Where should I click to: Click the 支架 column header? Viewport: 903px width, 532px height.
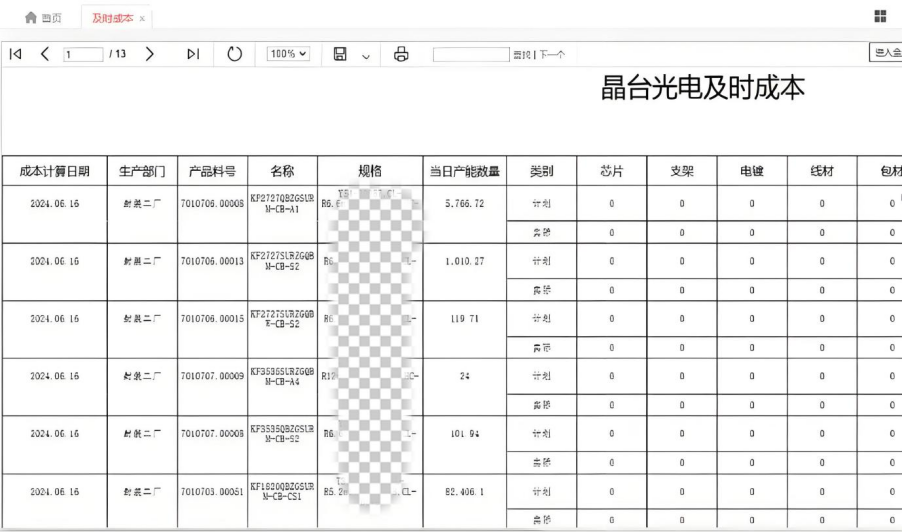click(x=682, y=171)
